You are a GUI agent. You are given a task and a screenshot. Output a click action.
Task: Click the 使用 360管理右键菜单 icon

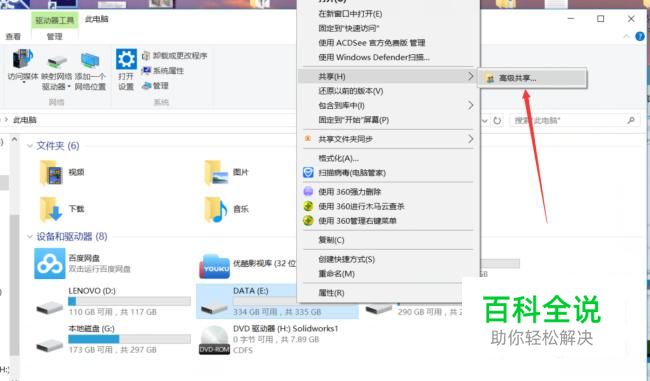[308, 221]
